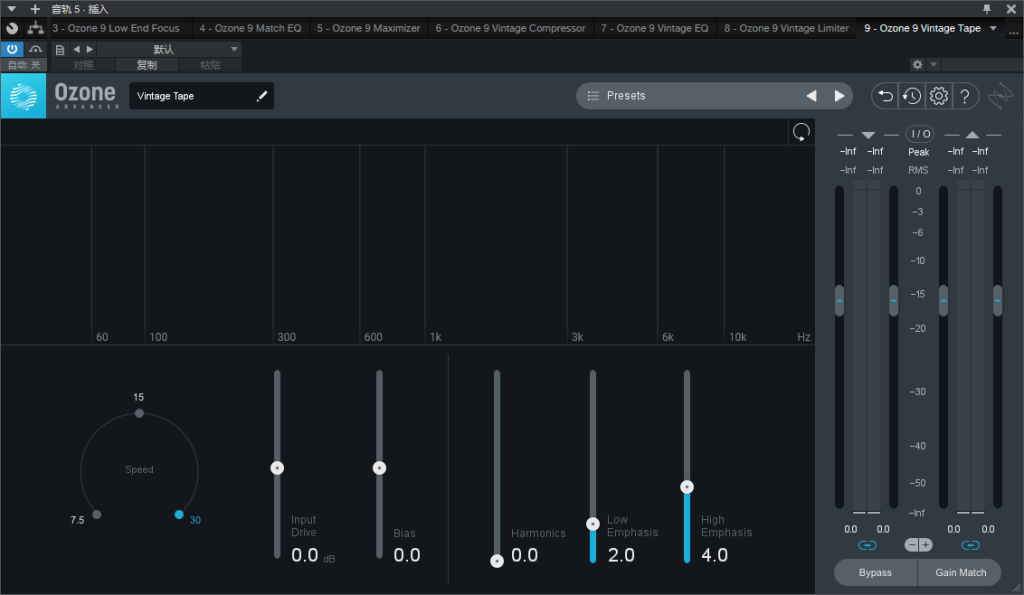Click the Harmonics slider handle
The height and width of the screenshot is (595, 1024).
click(x=497, y=561)
